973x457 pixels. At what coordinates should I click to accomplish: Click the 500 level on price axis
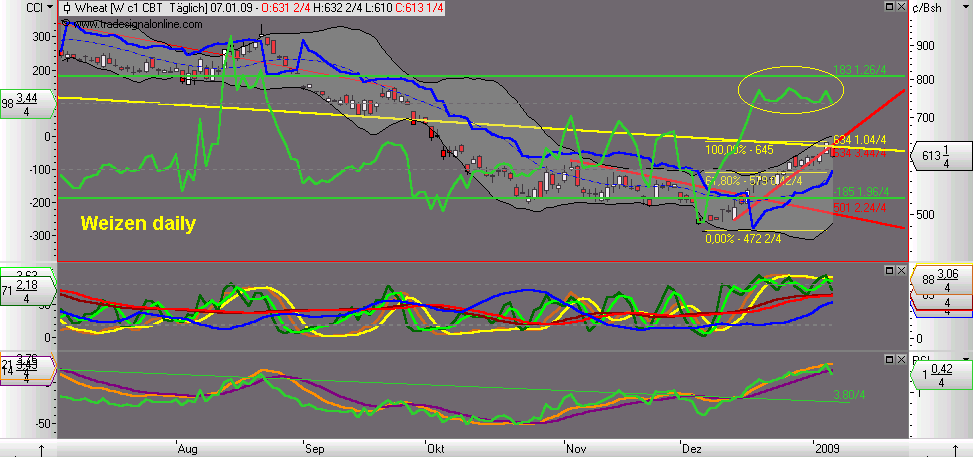(x=923, y=214)
